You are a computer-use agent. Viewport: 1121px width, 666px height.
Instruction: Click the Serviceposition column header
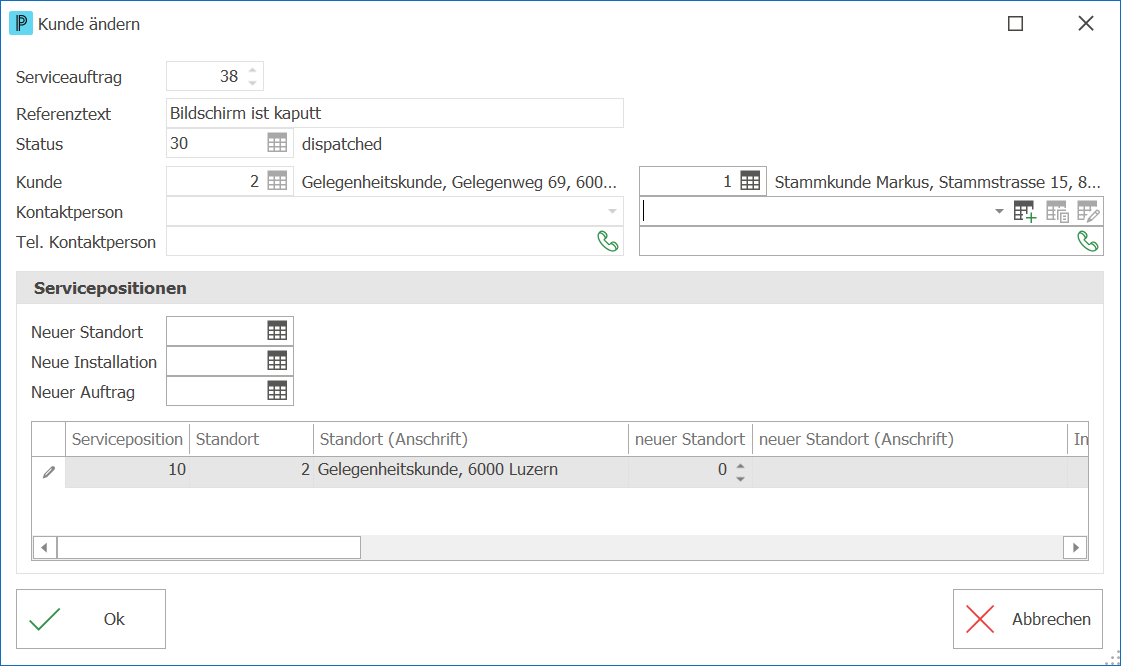click(127, 439)
